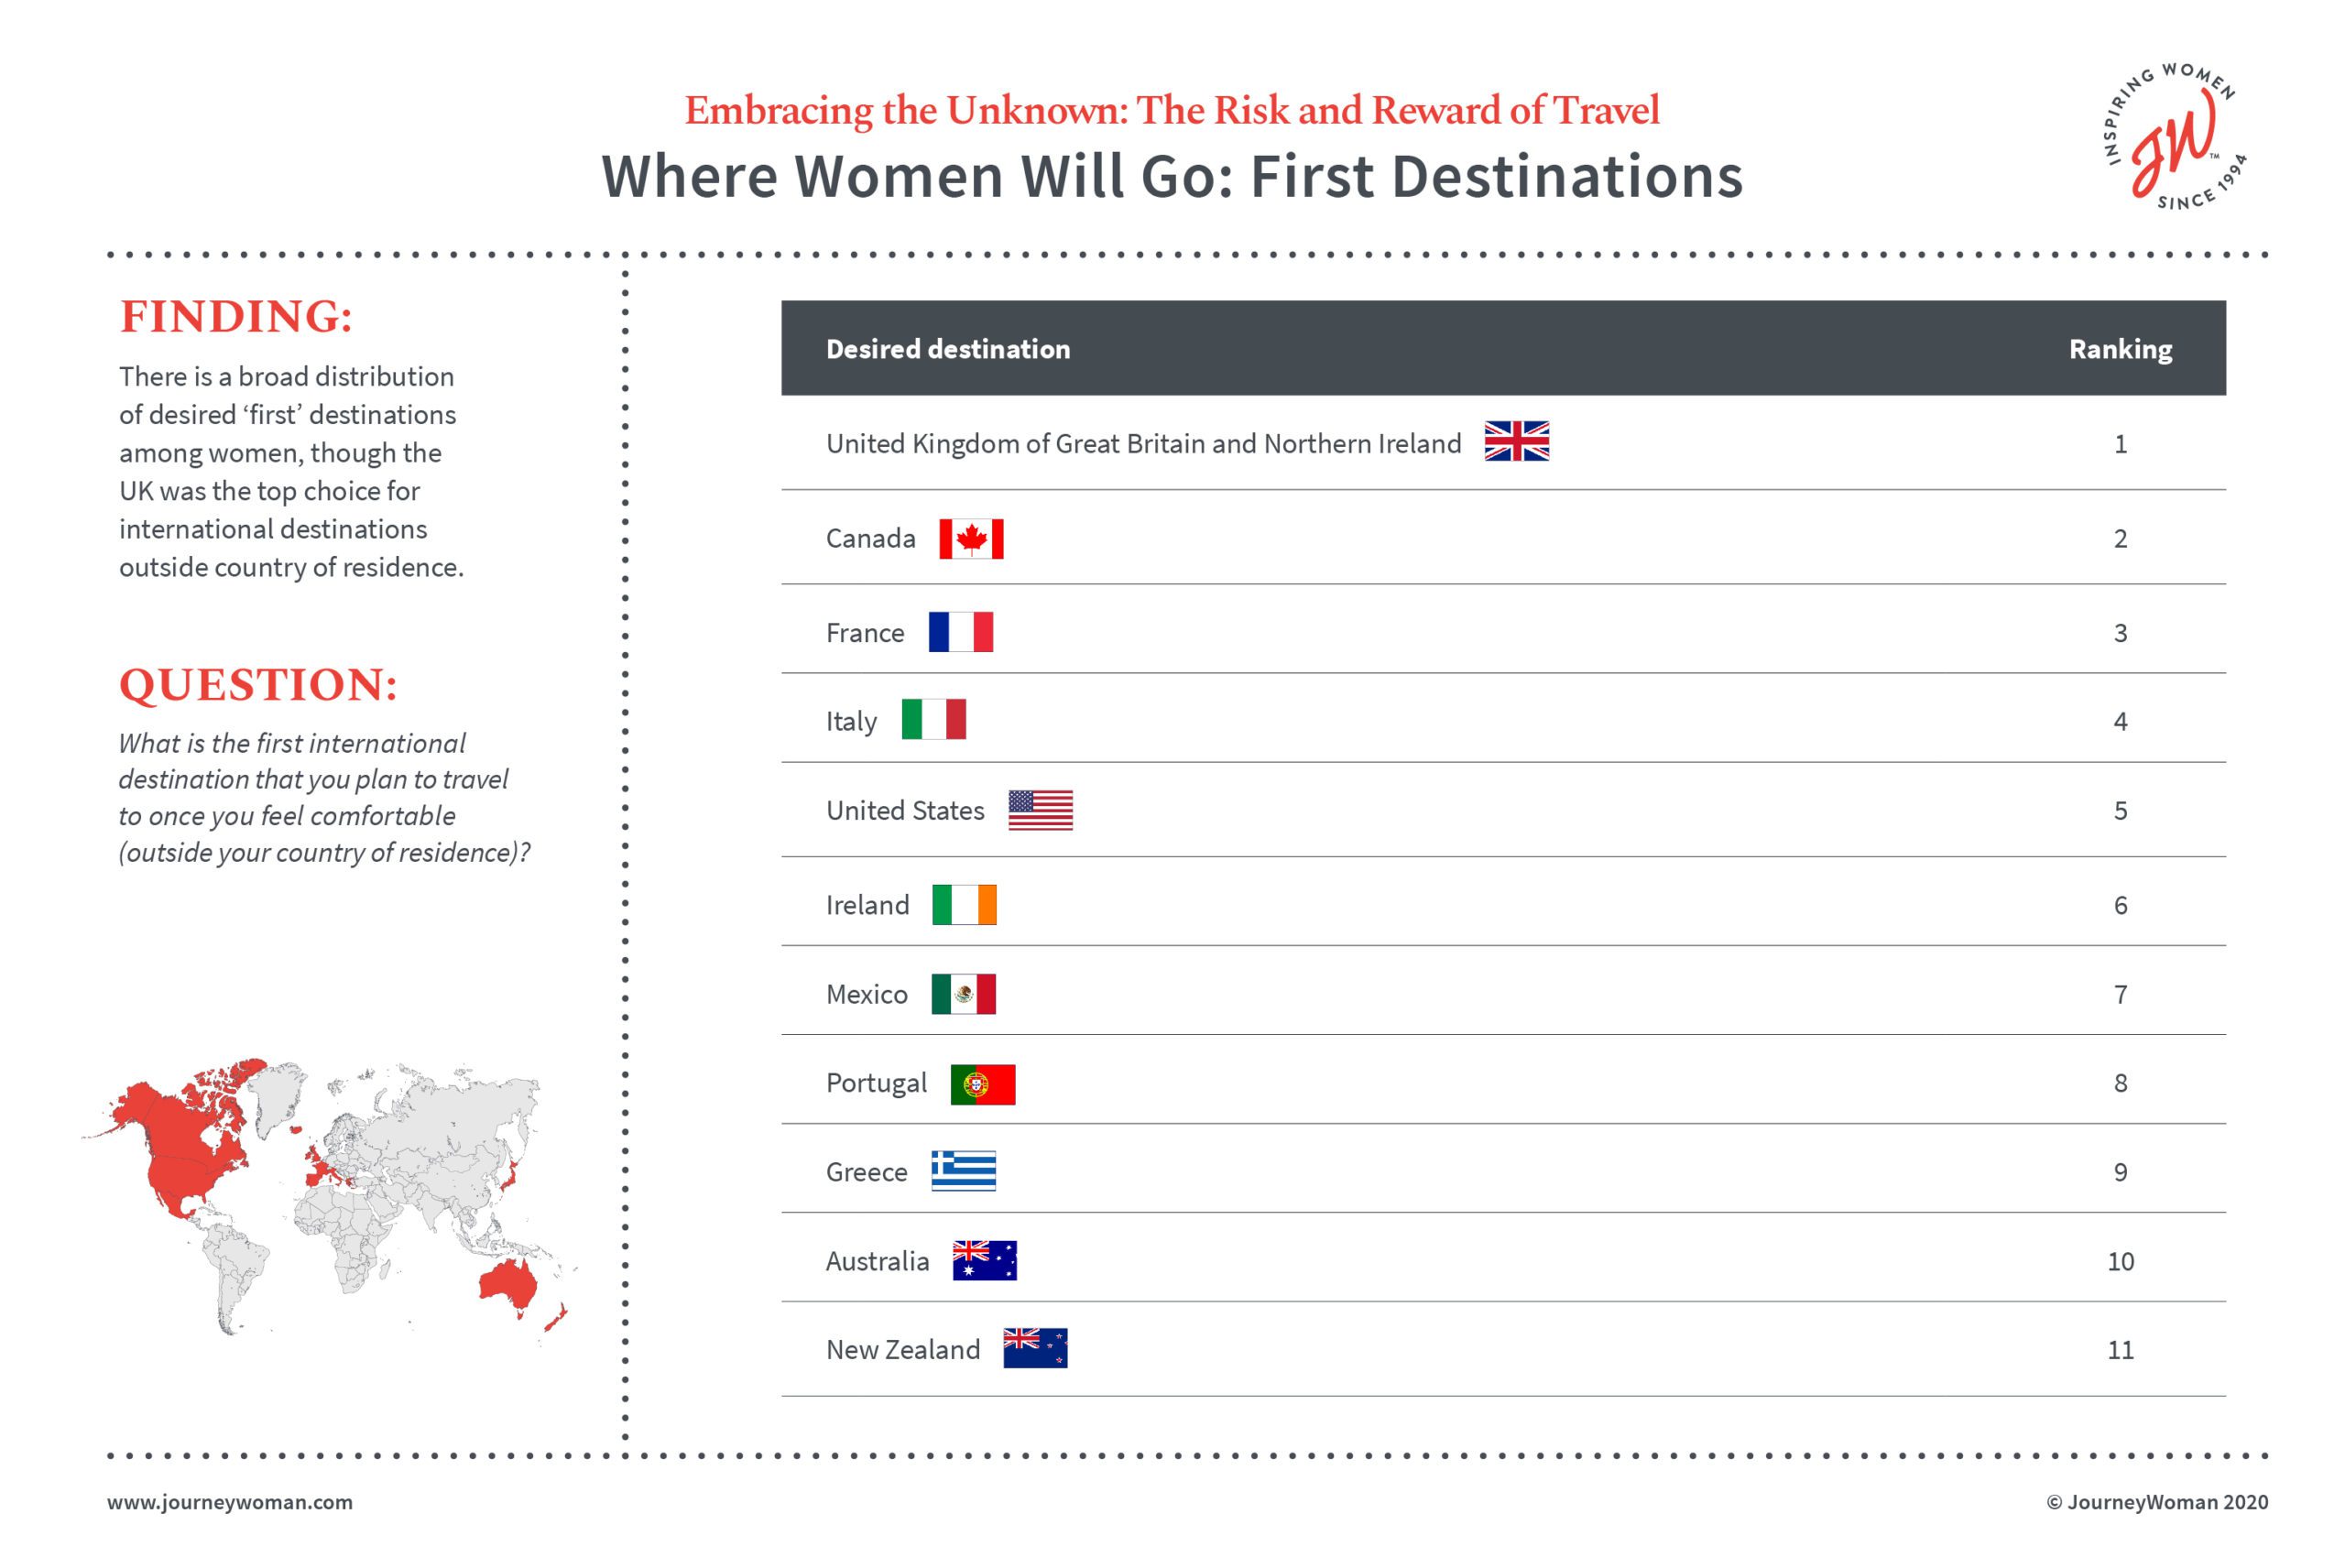Click the Greece flag icon
This screenshot has width=2345, height=1568.
(x=963, y=1171)
